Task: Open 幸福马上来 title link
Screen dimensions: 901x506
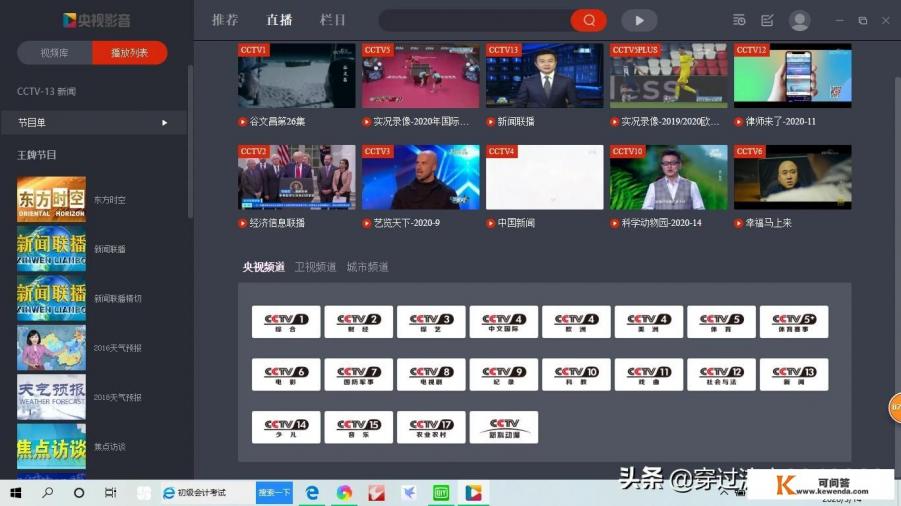Action: 768,223
